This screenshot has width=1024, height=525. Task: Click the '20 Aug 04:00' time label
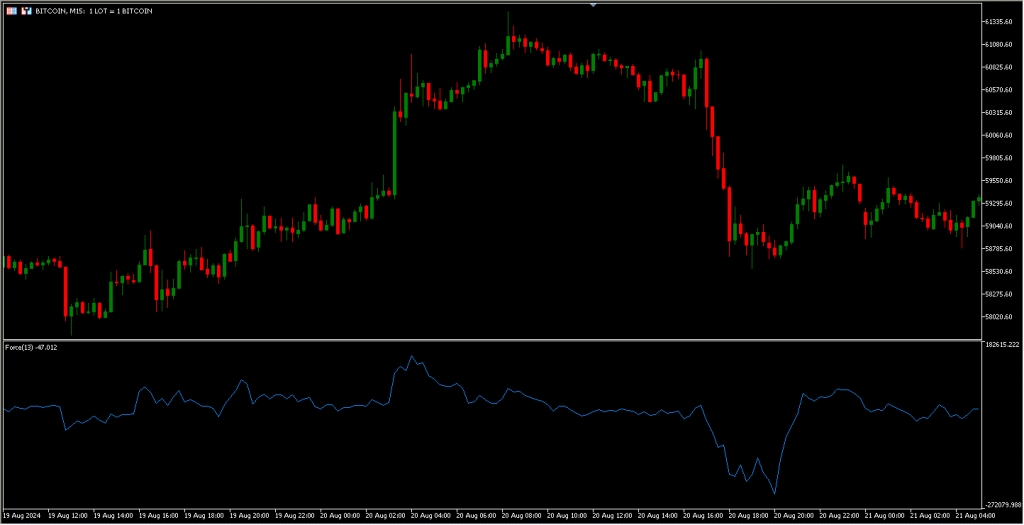click(x=431, y=515)
